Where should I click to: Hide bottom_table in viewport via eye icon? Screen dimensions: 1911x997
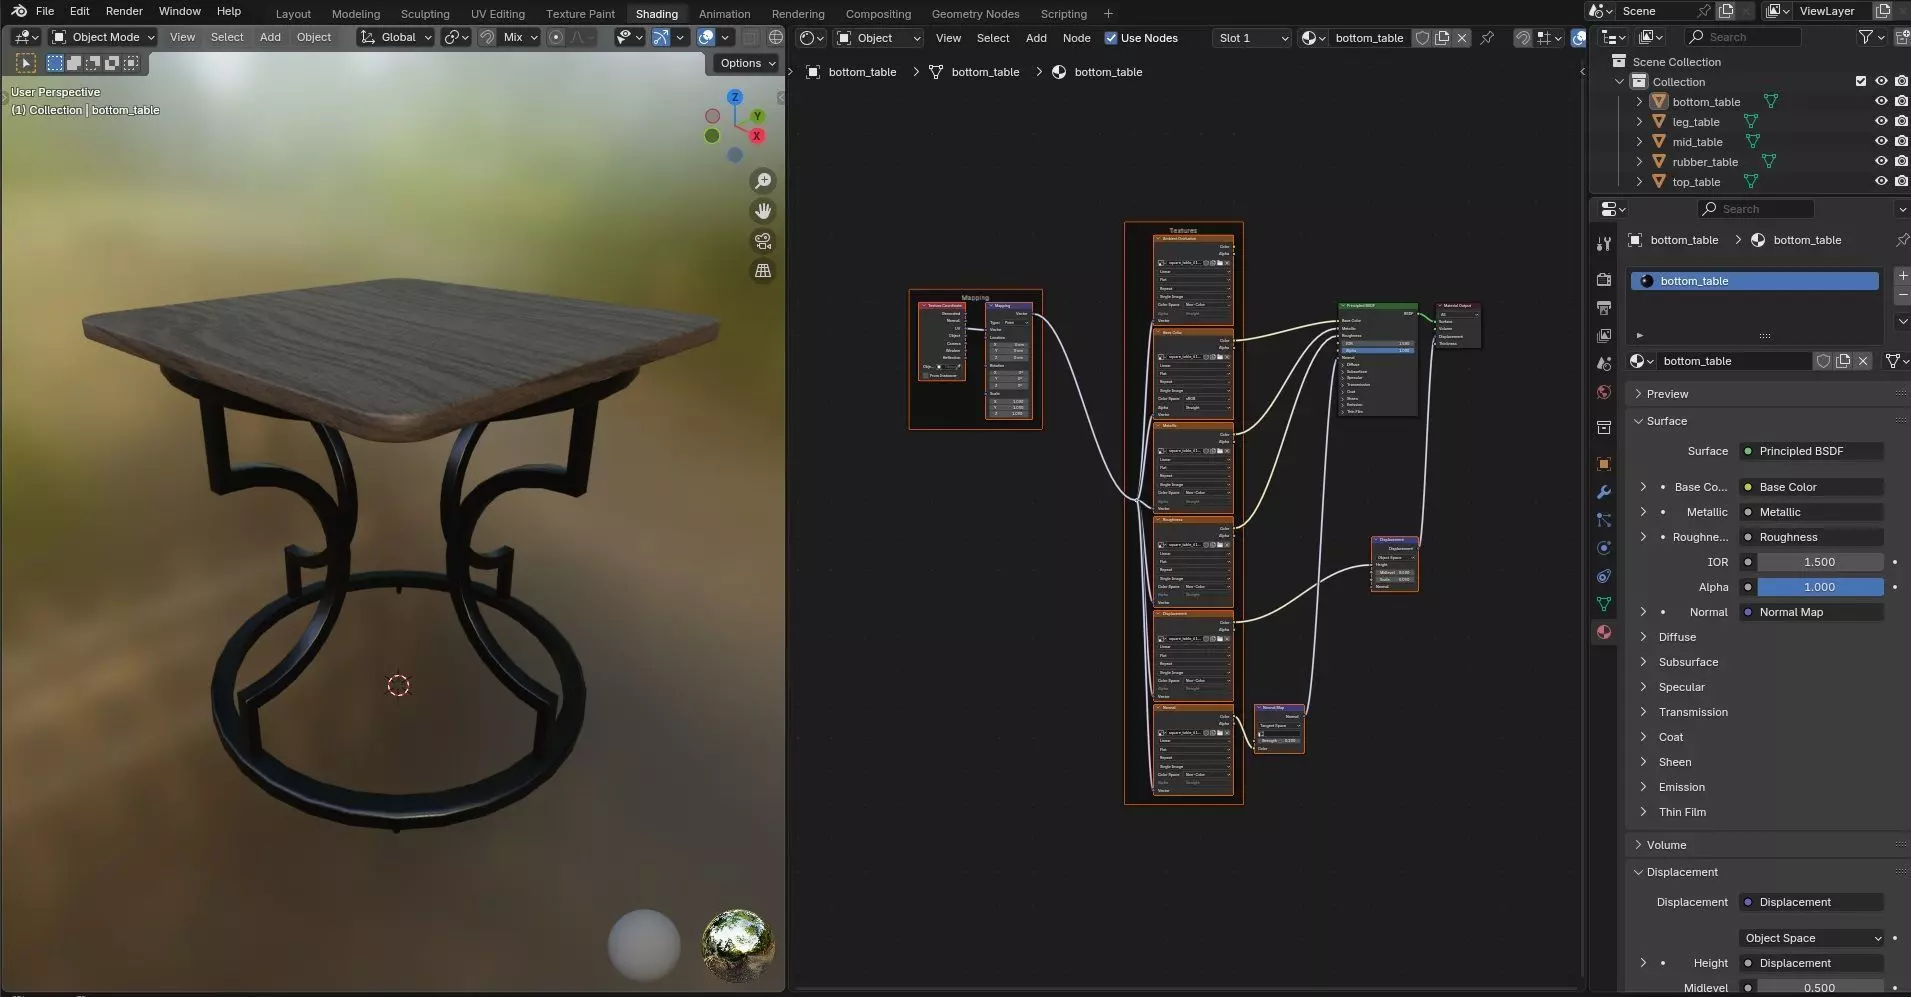[x=1881, y=101]
